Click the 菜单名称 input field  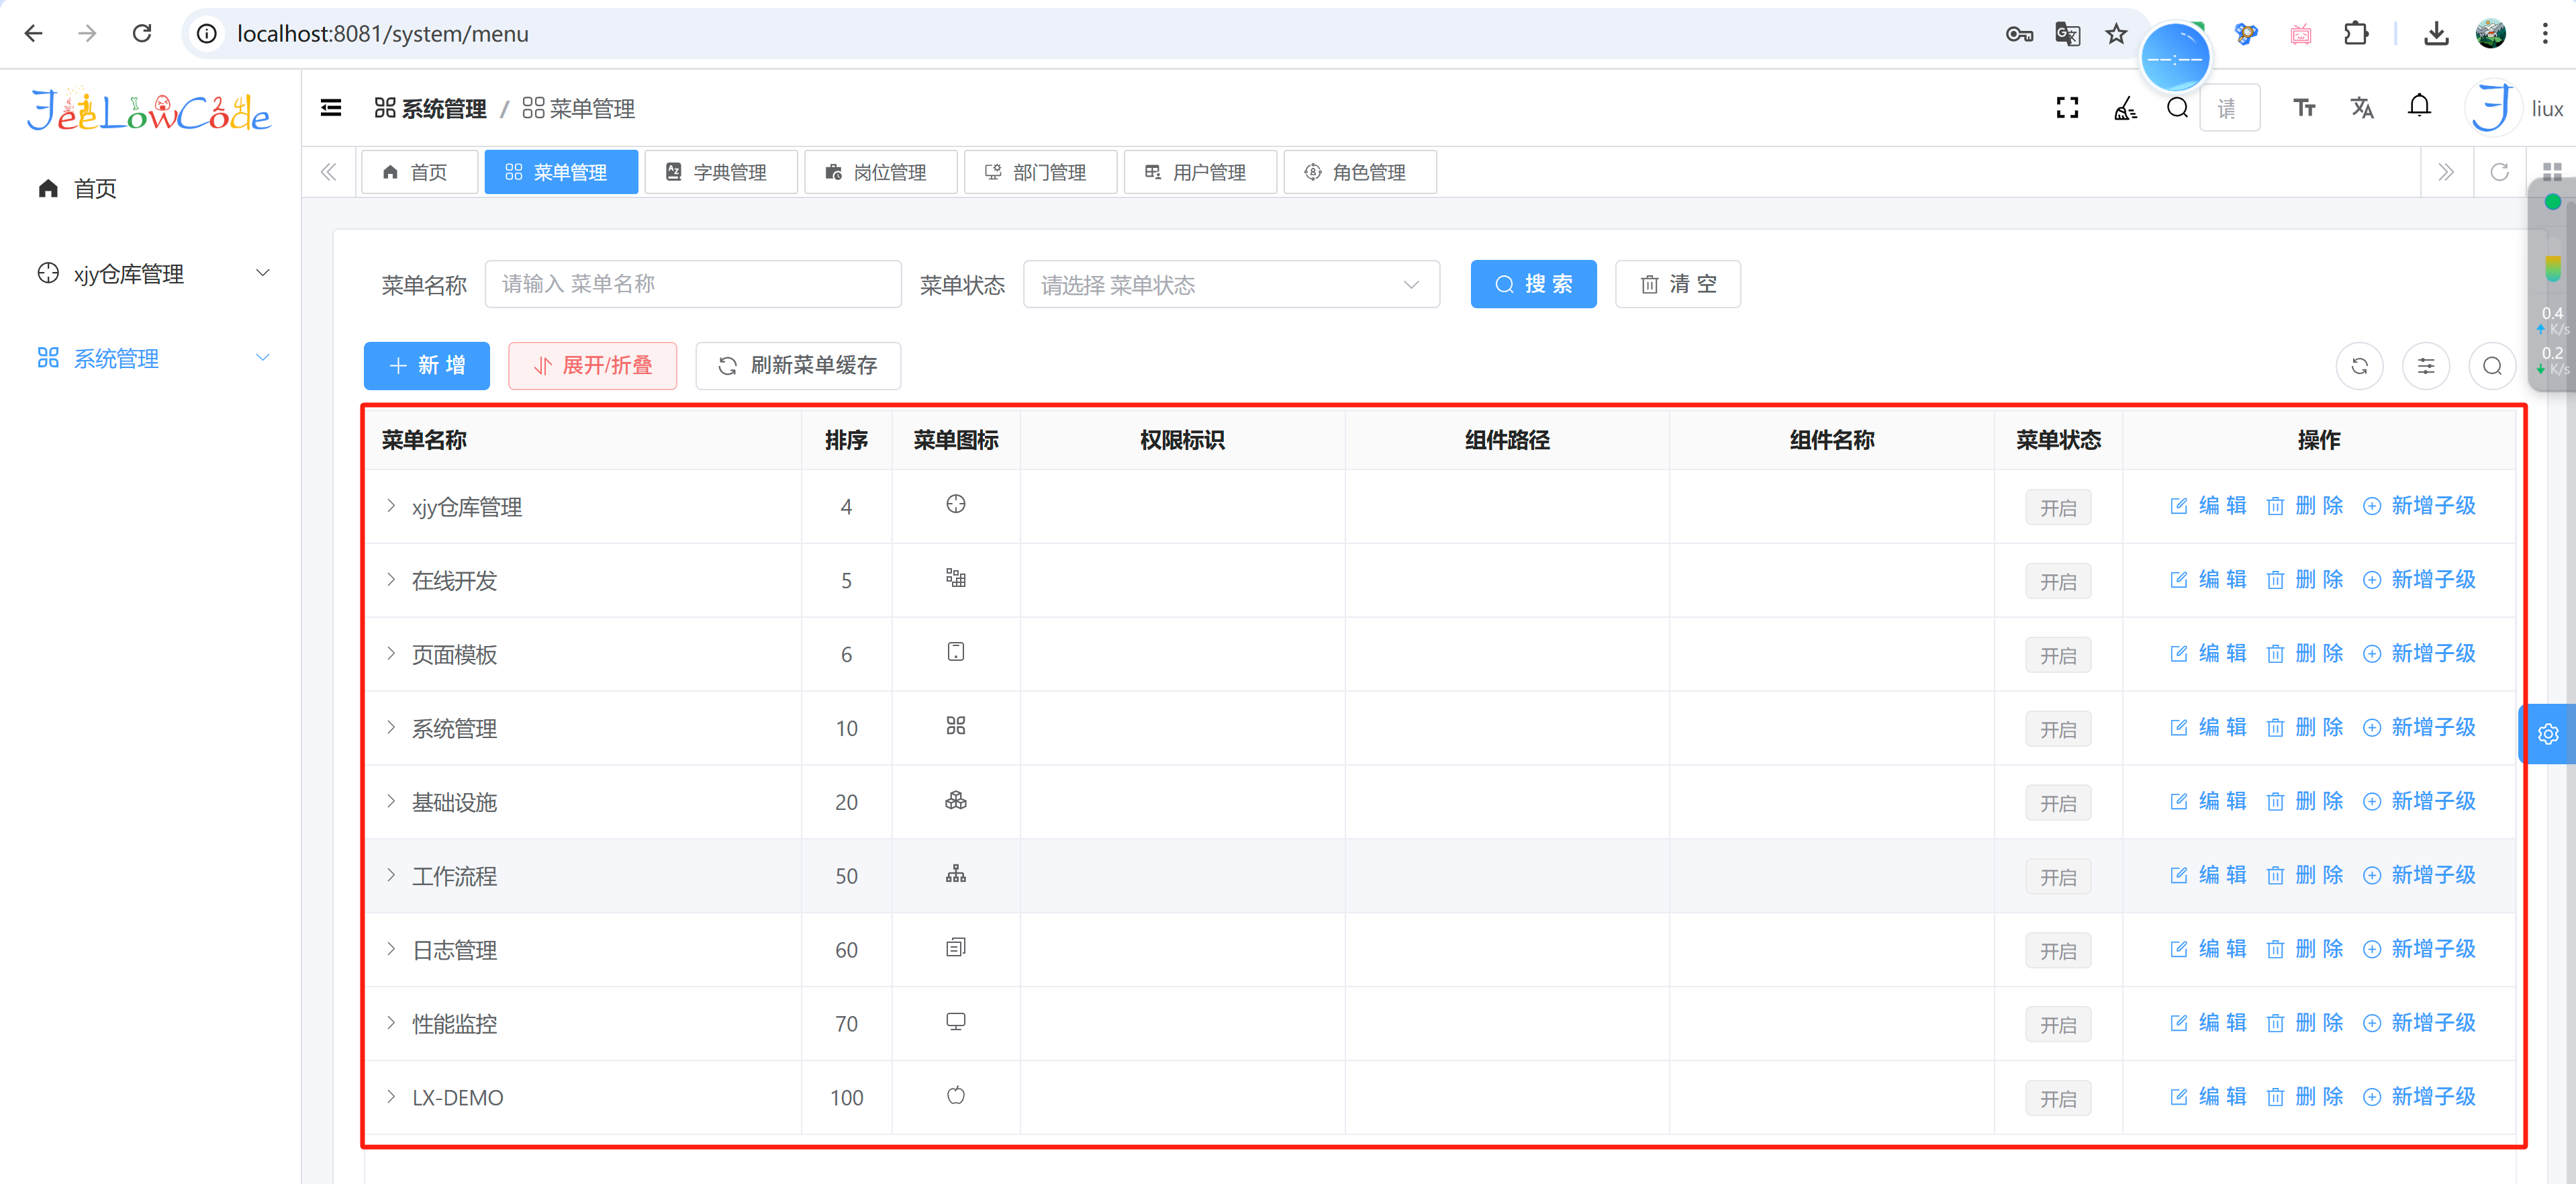tap(692, 285)
